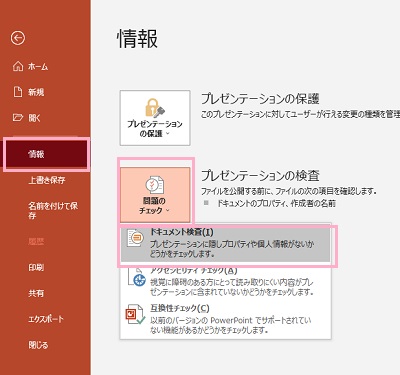
Task: Open the 印刷 page
Action: [36, 267]
